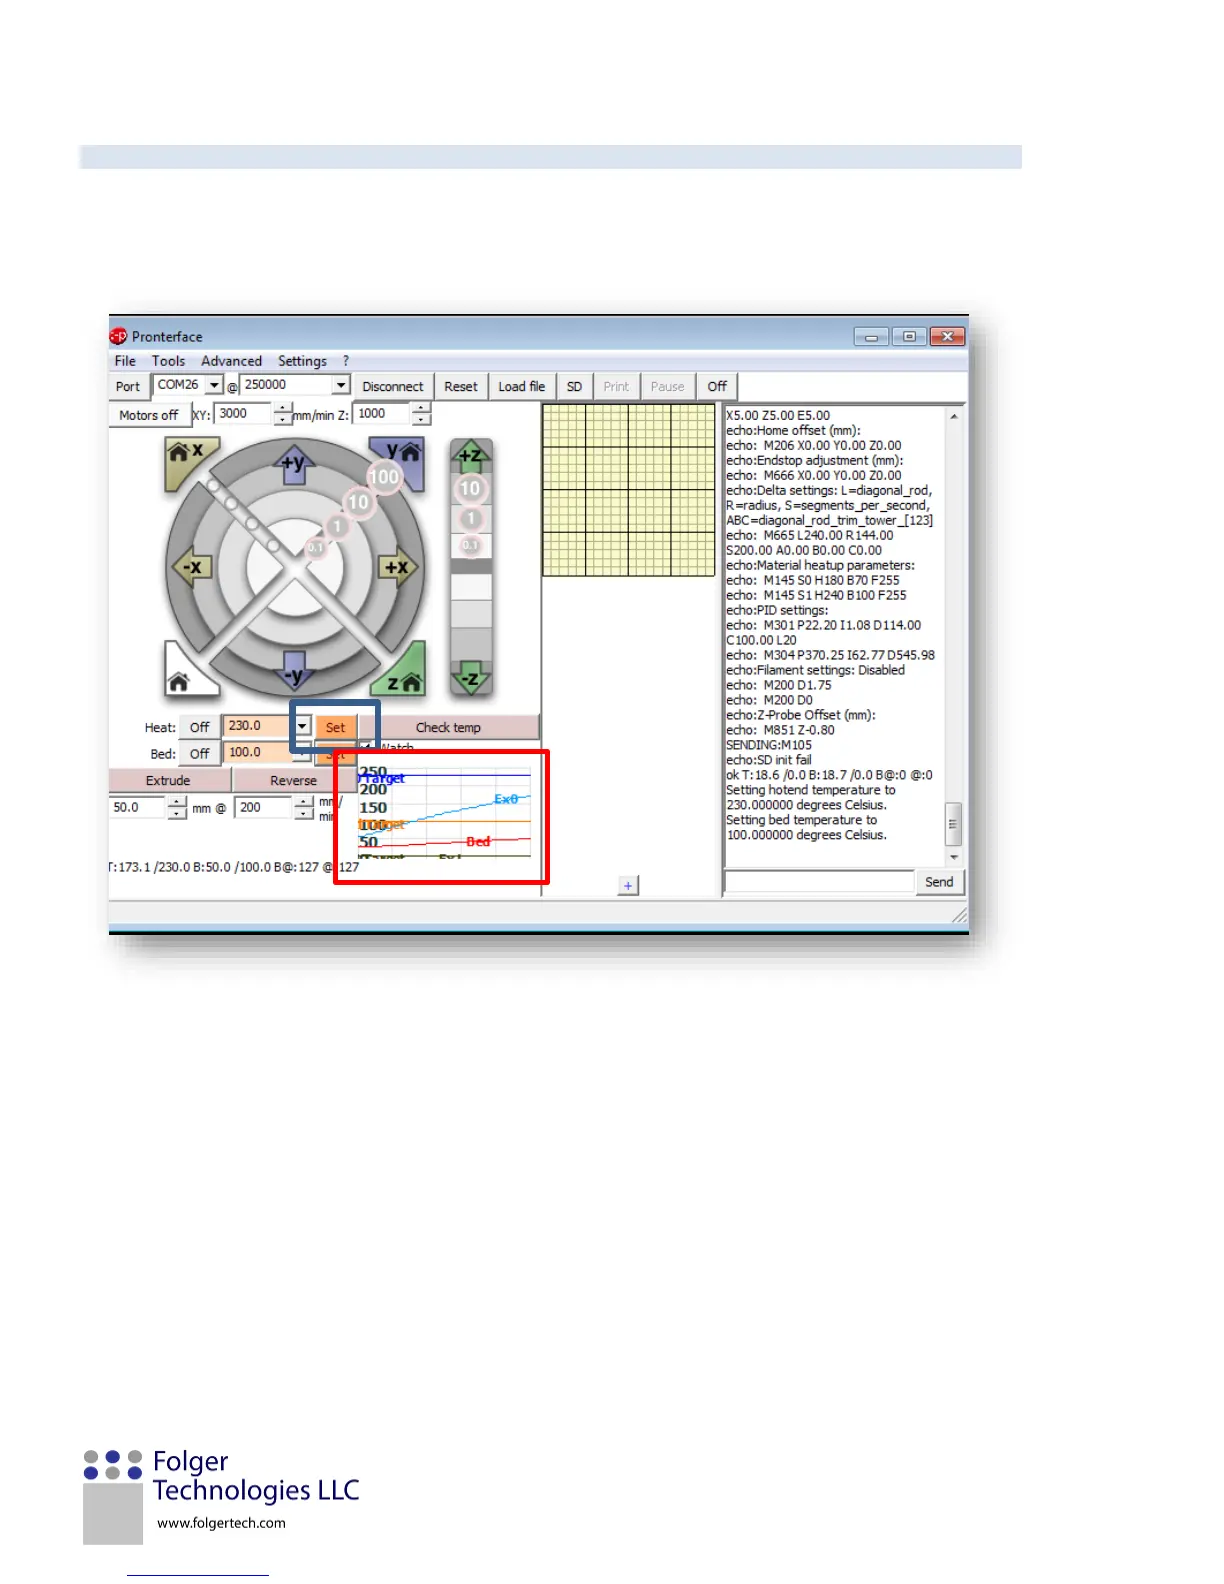This screenshot has width=1224, height=1584.
Task: Open the COM26 port dropdown
Action: click(214, 385)
